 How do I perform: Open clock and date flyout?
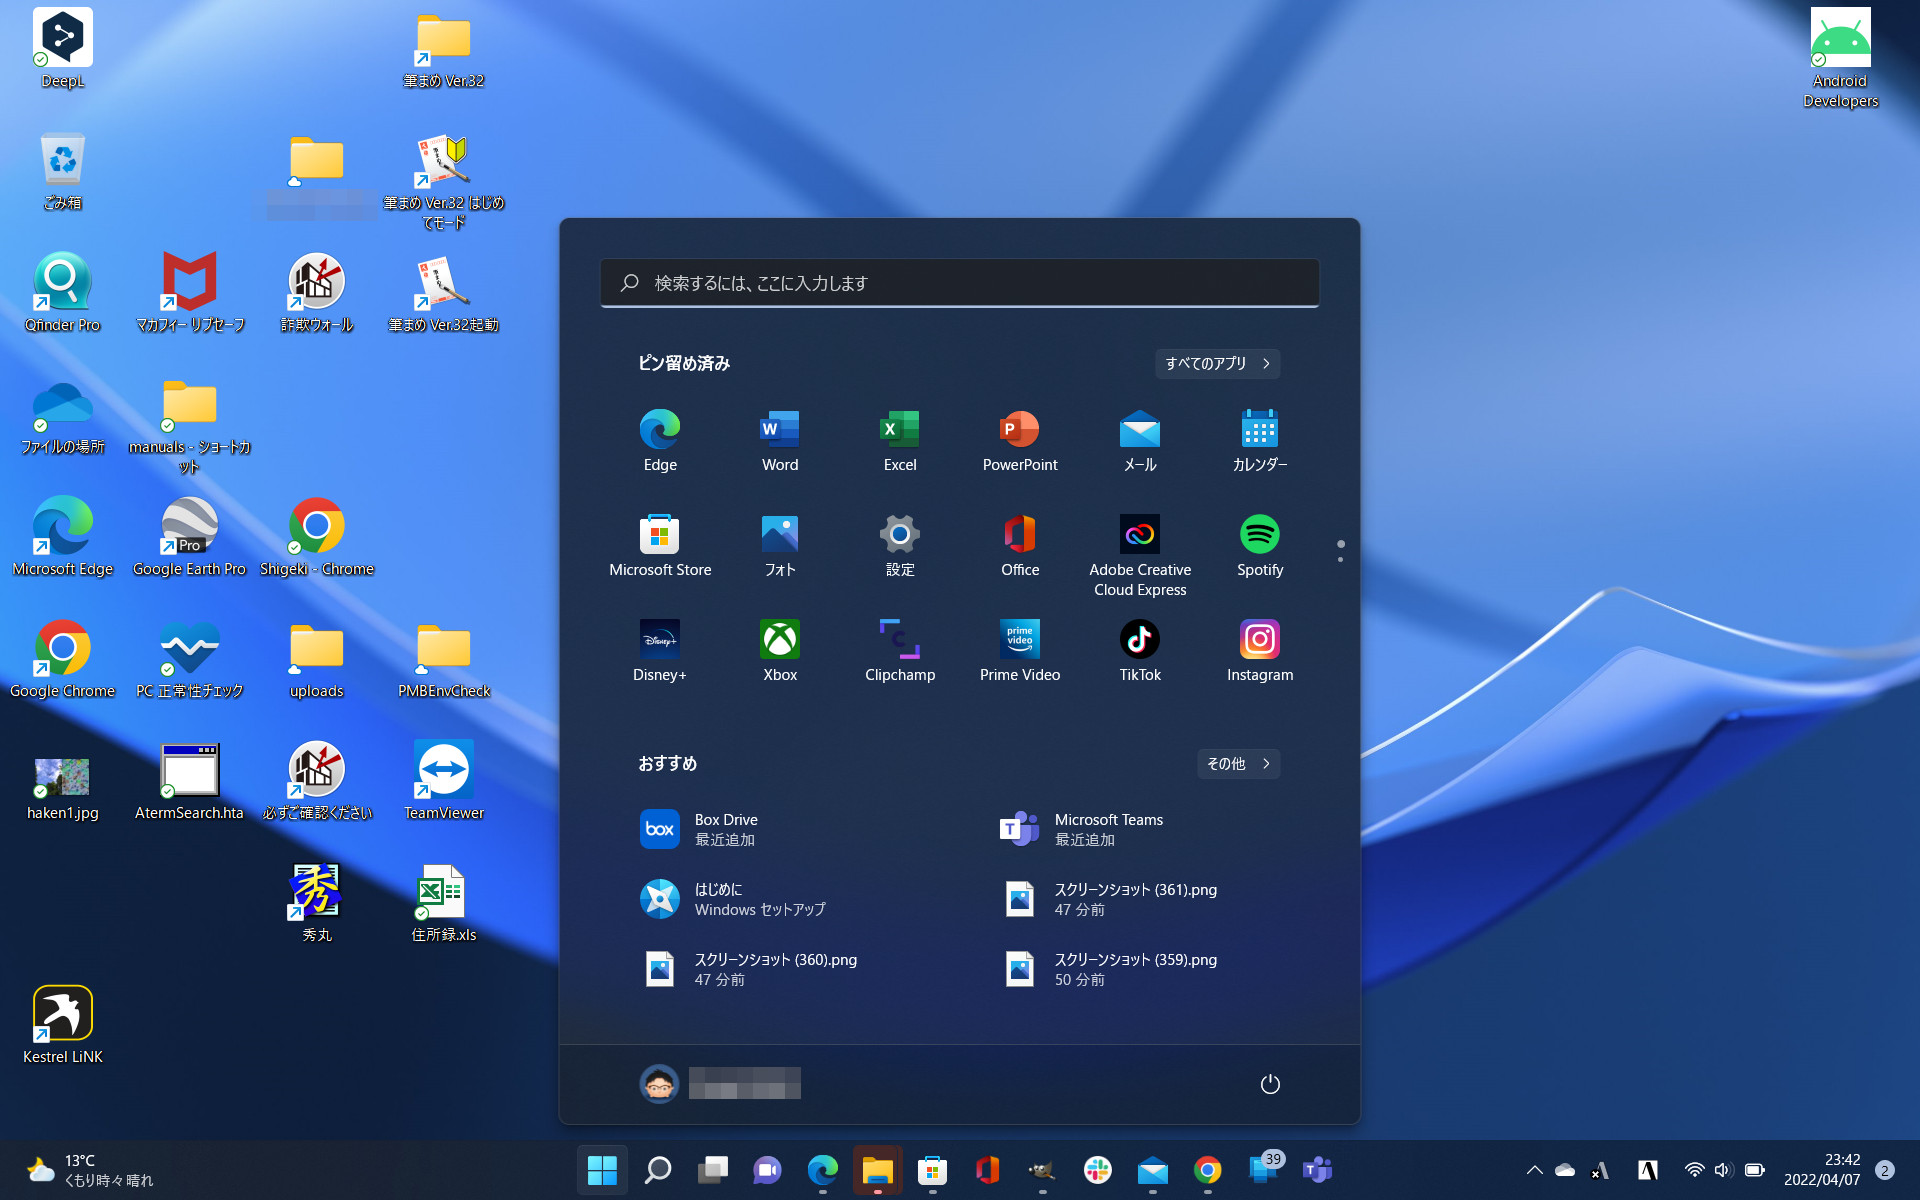[x=1822, y=1170]
